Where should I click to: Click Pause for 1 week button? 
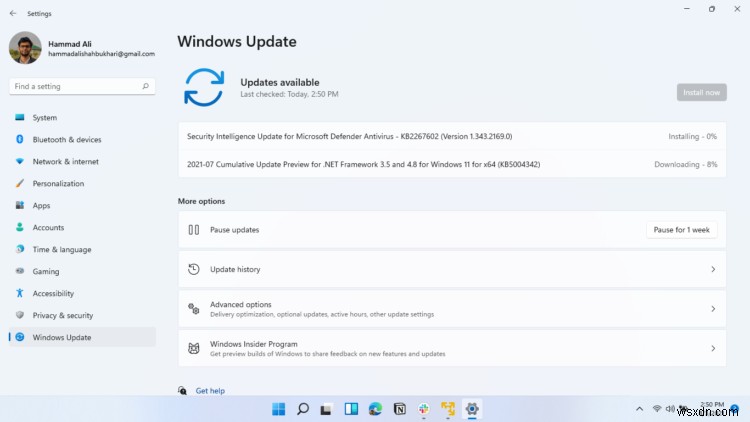(x=682, y=230)
